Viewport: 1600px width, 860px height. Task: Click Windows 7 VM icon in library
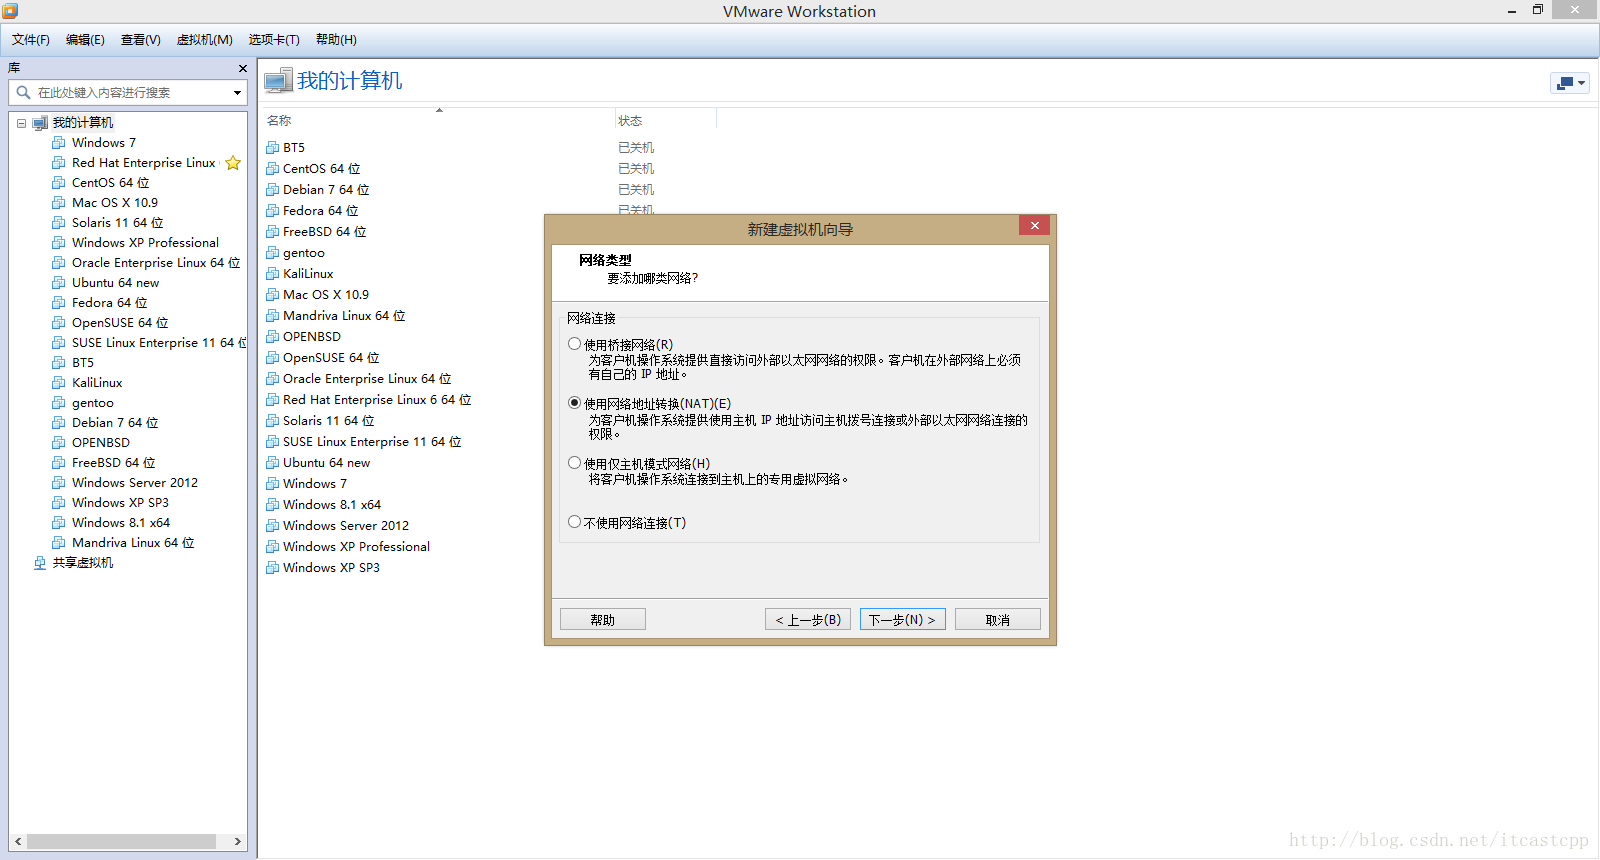pyautogui.click(x=59, y=143)
